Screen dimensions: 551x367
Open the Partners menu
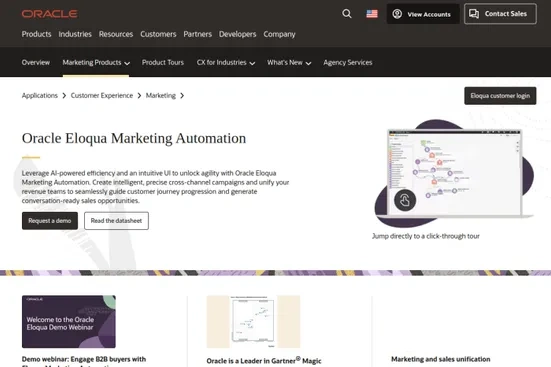197,34
